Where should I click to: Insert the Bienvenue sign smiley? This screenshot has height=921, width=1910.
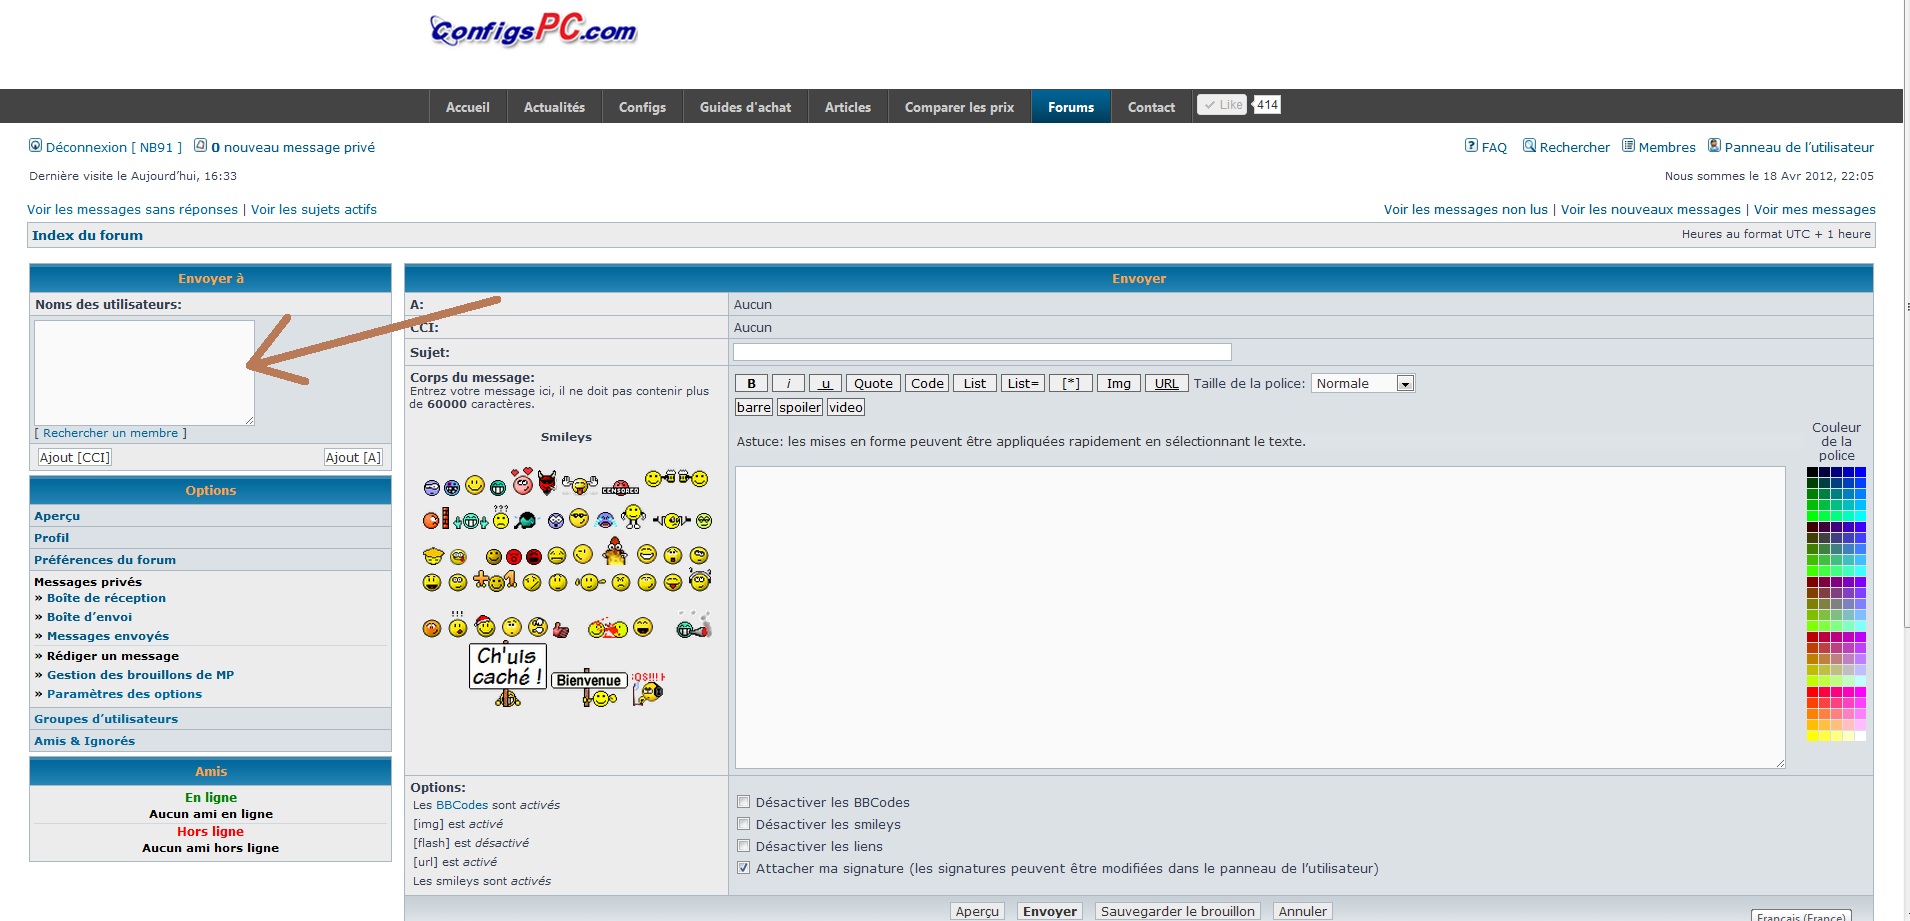(x=592, y=687)
